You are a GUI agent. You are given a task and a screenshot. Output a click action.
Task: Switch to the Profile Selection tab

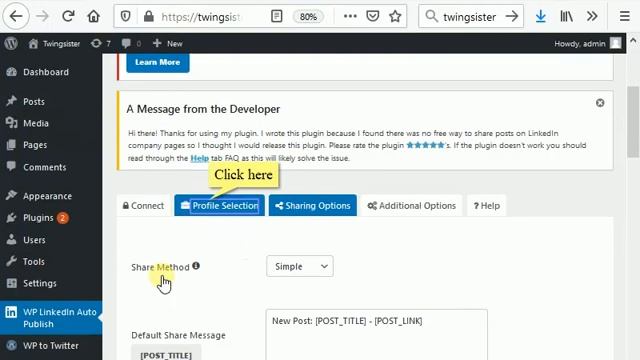(220, 205)
